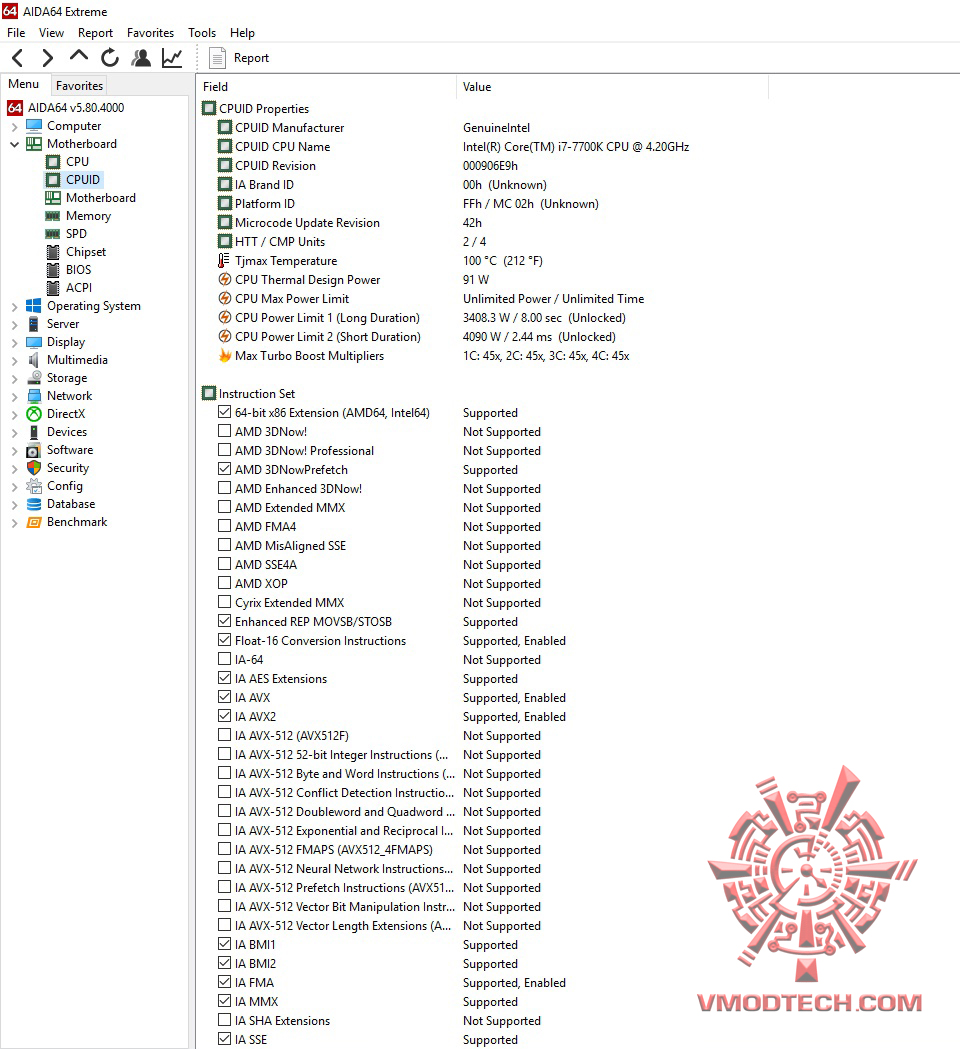960x1049 pixels.
Task: Click the Report button in the toolbar
Action: tap(239, 58)
